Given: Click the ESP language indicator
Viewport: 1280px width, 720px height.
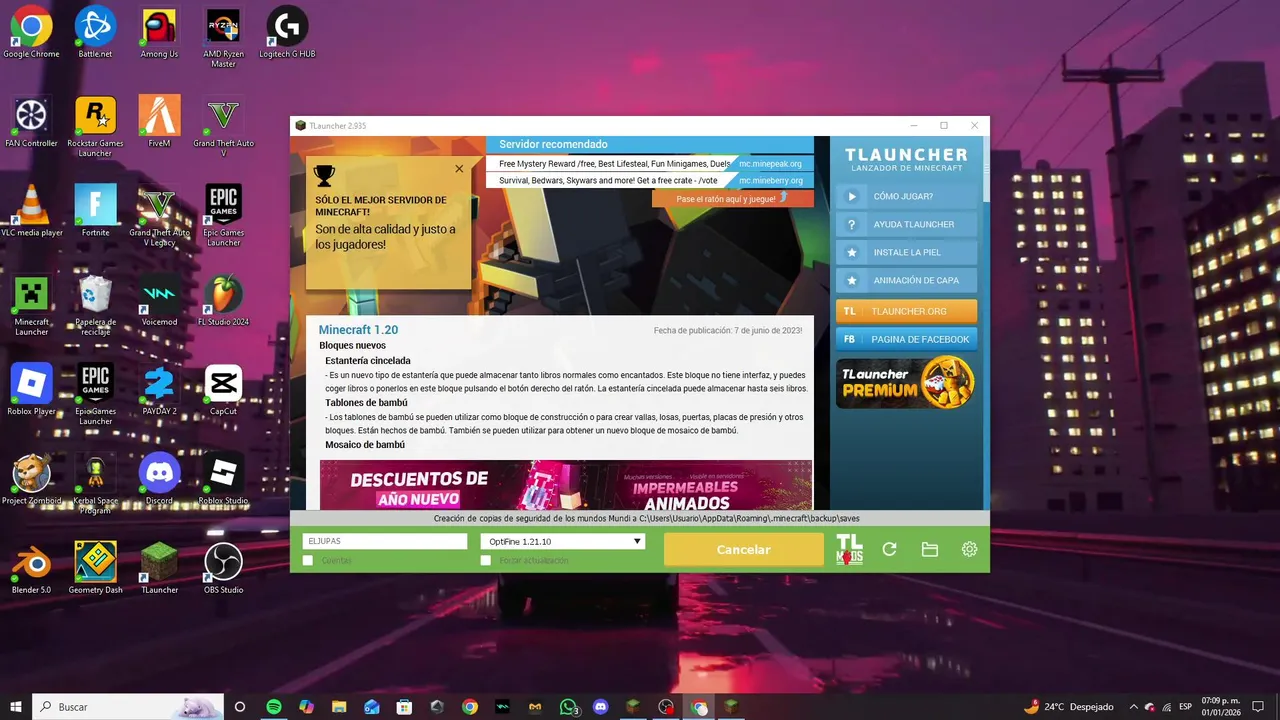Looking at the screenshot, I should coord(1186,706).
